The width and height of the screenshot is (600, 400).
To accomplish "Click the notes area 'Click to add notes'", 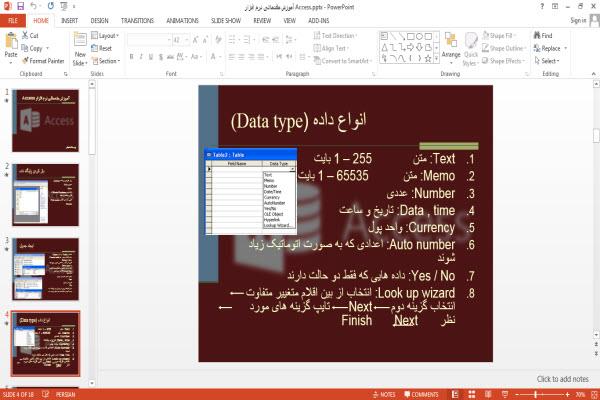I will coord(562,379).
